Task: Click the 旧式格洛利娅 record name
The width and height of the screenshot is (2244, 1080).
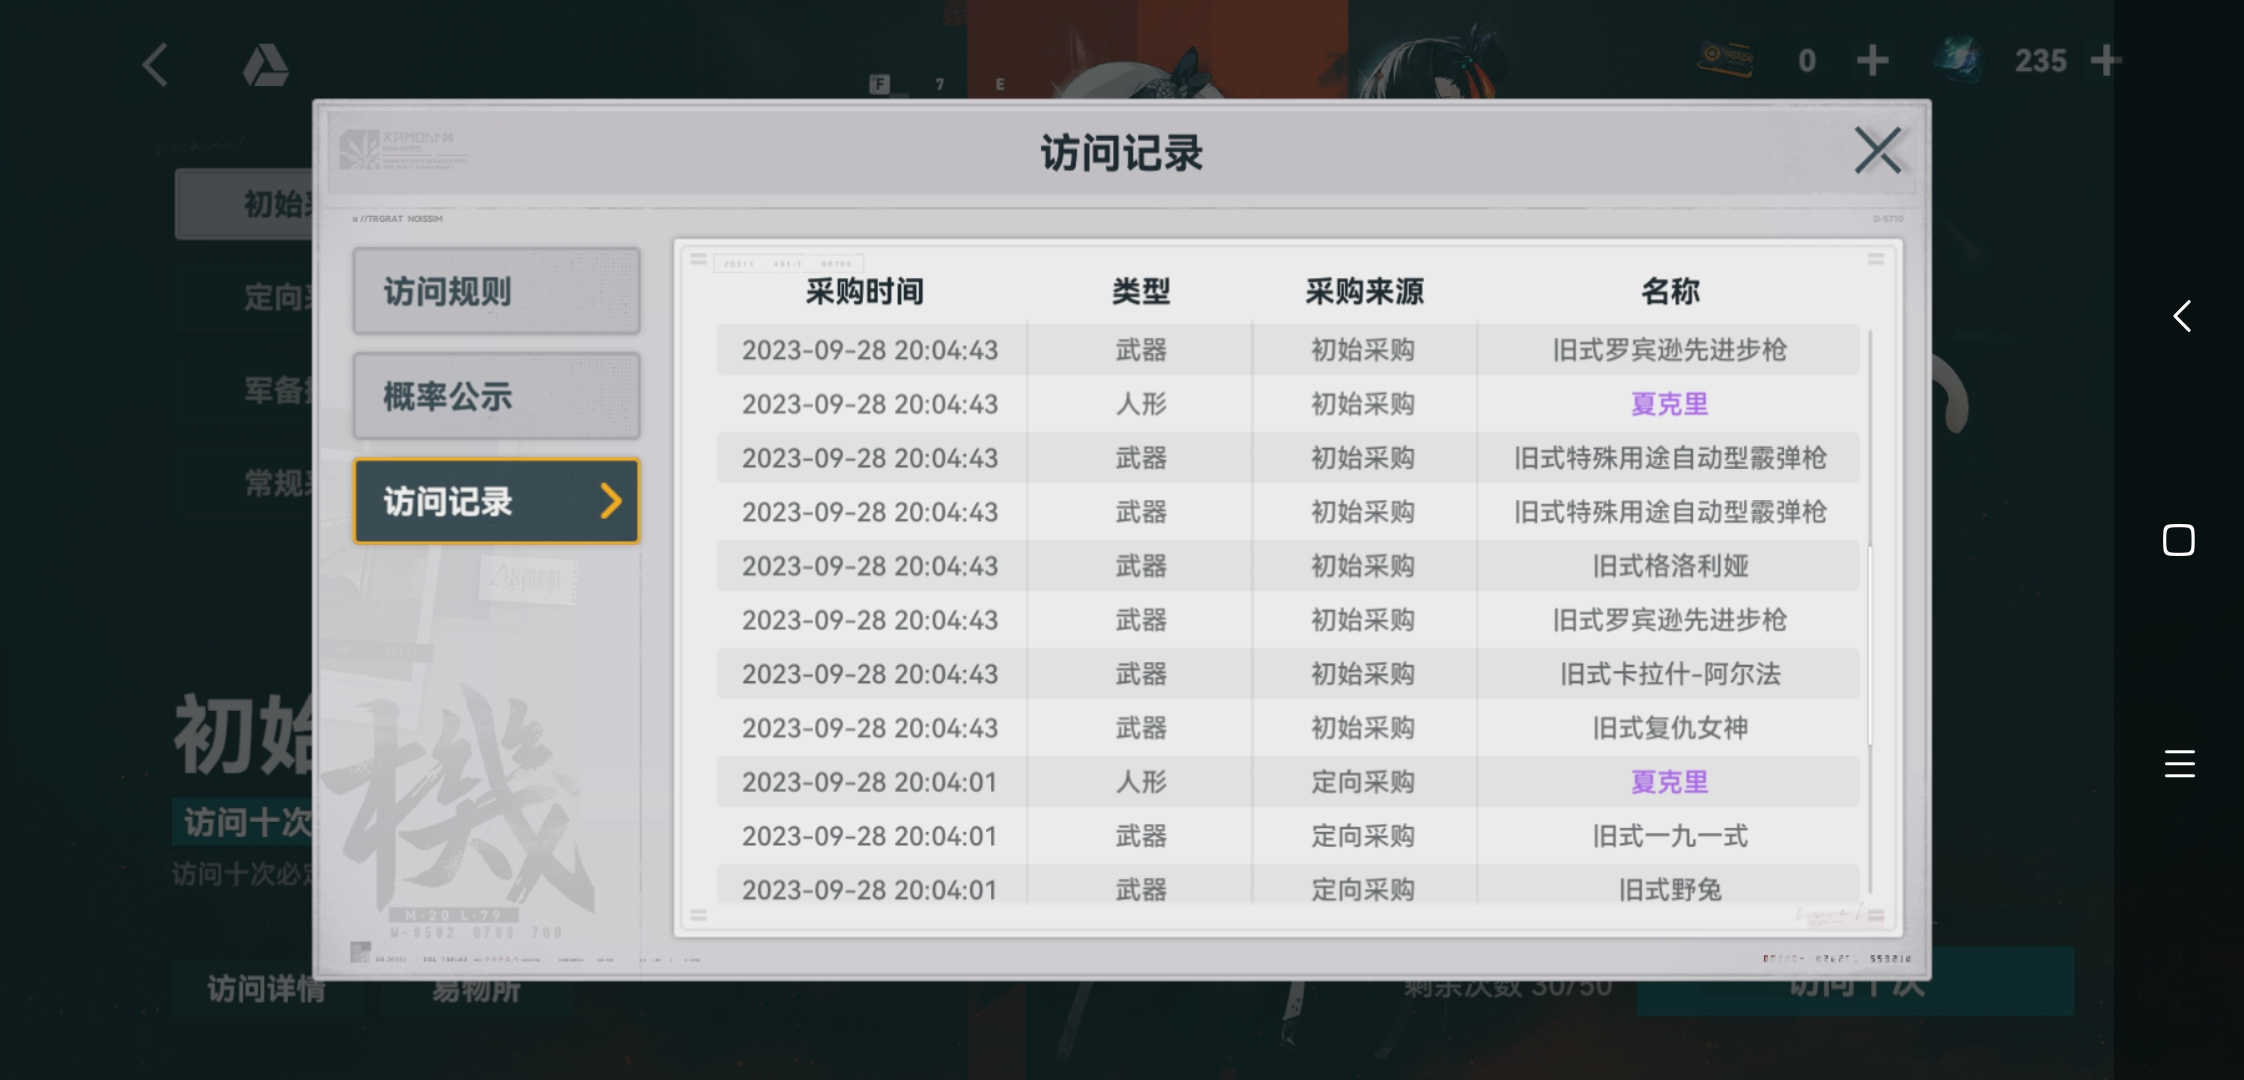Action: [1670, 566]
